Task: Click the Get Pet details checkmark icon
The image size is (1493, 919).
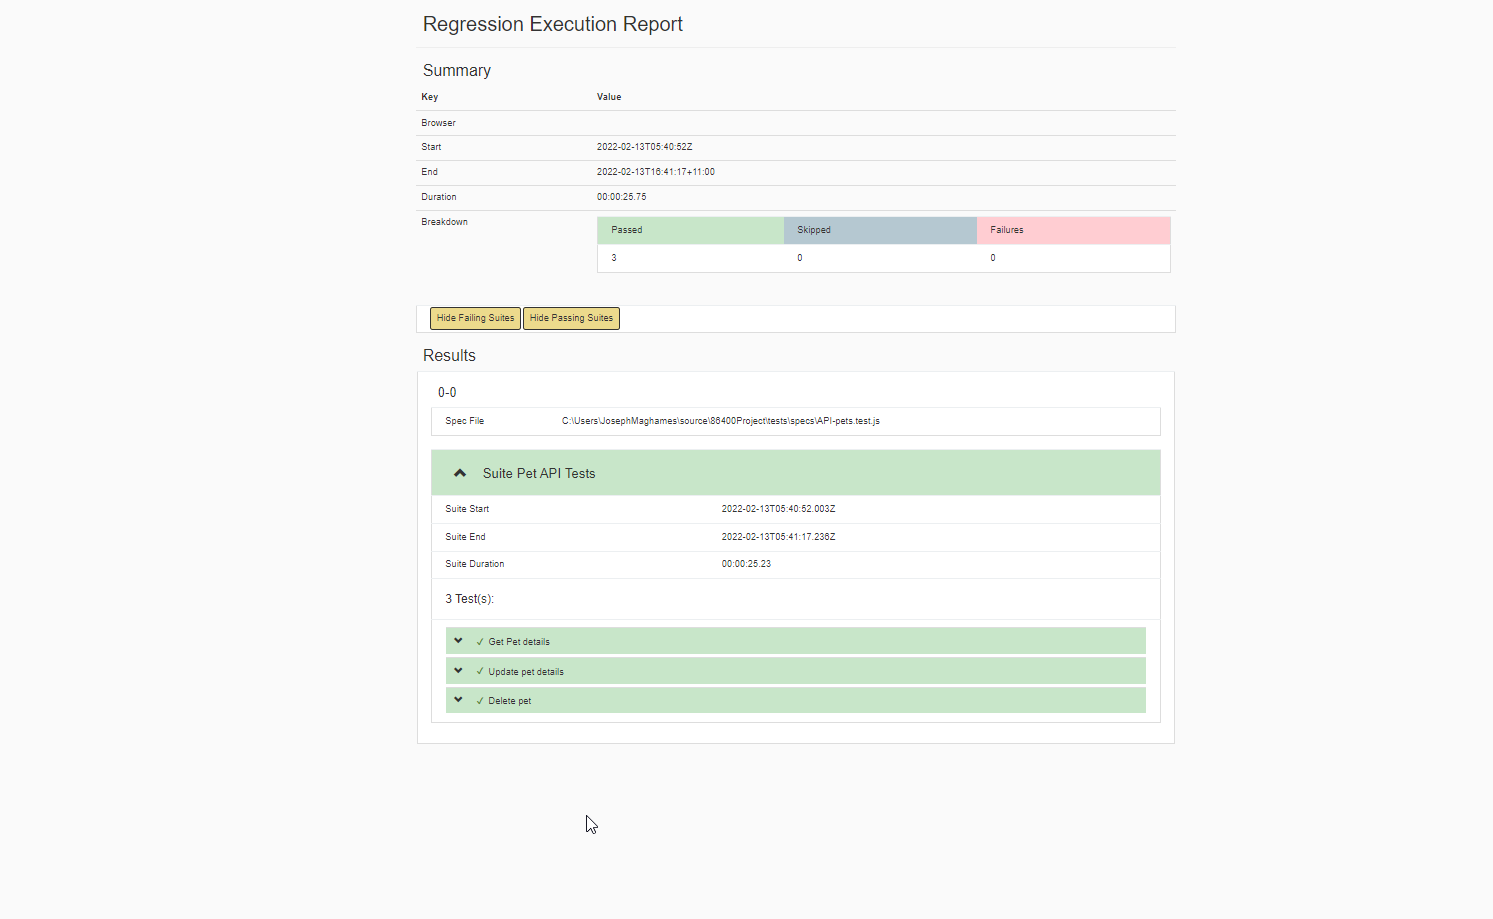Action: [x=480, y=642]
